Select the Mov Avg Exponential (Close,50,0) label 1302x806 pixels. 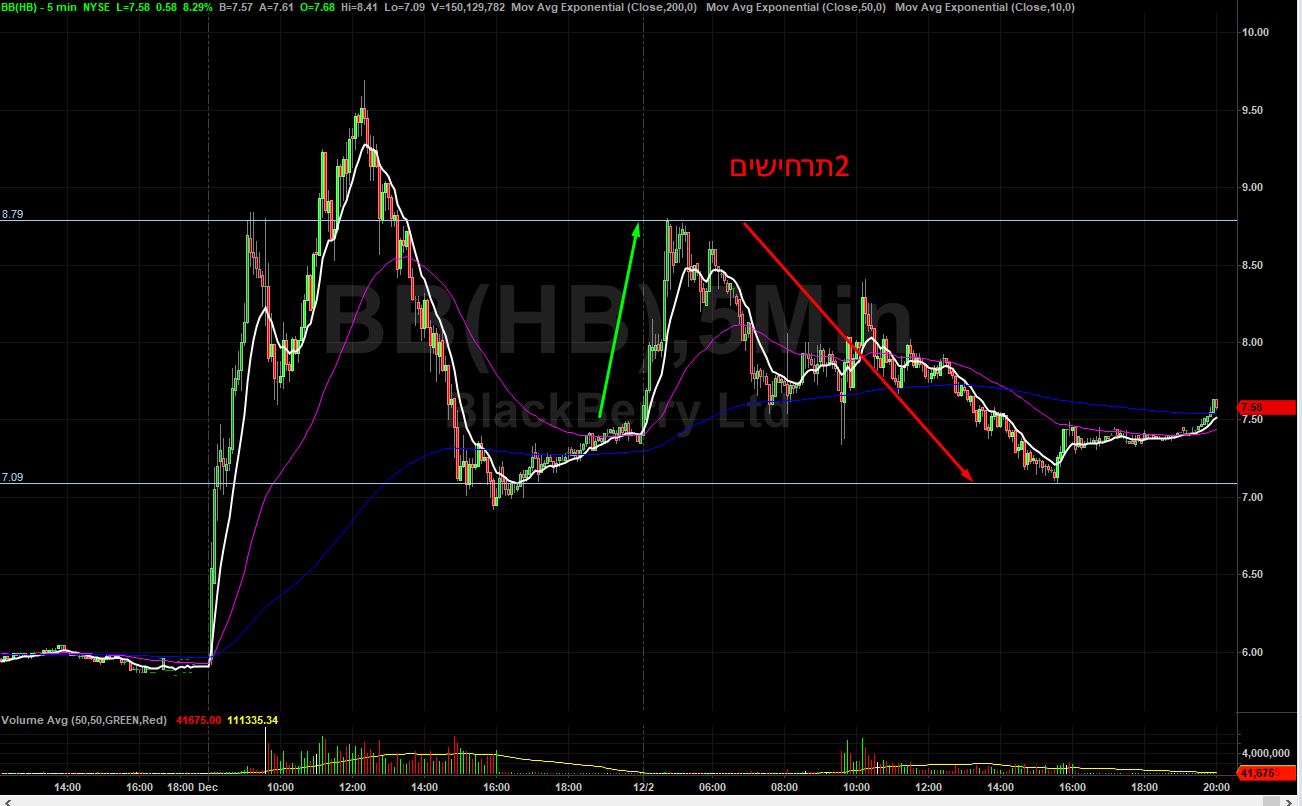[x=795, y=7]
